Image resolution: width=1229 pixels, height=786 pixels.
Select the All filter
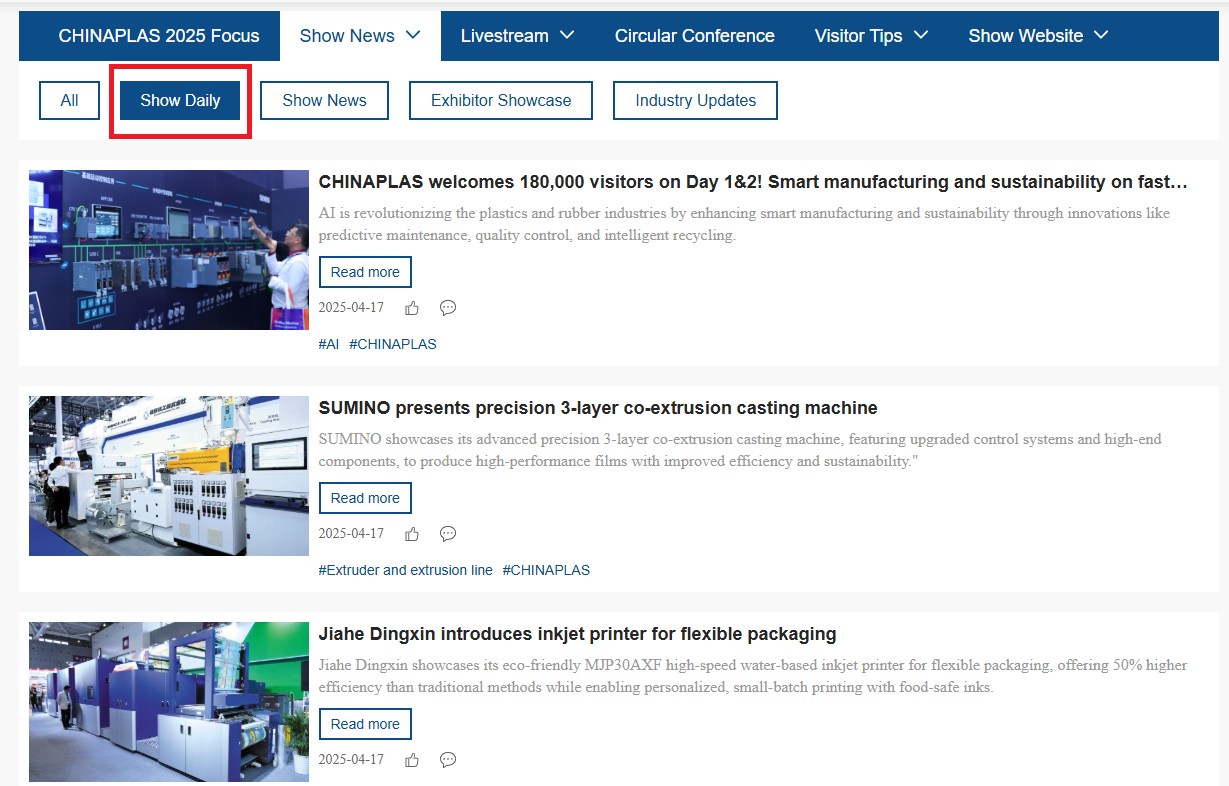click(69, 100)
